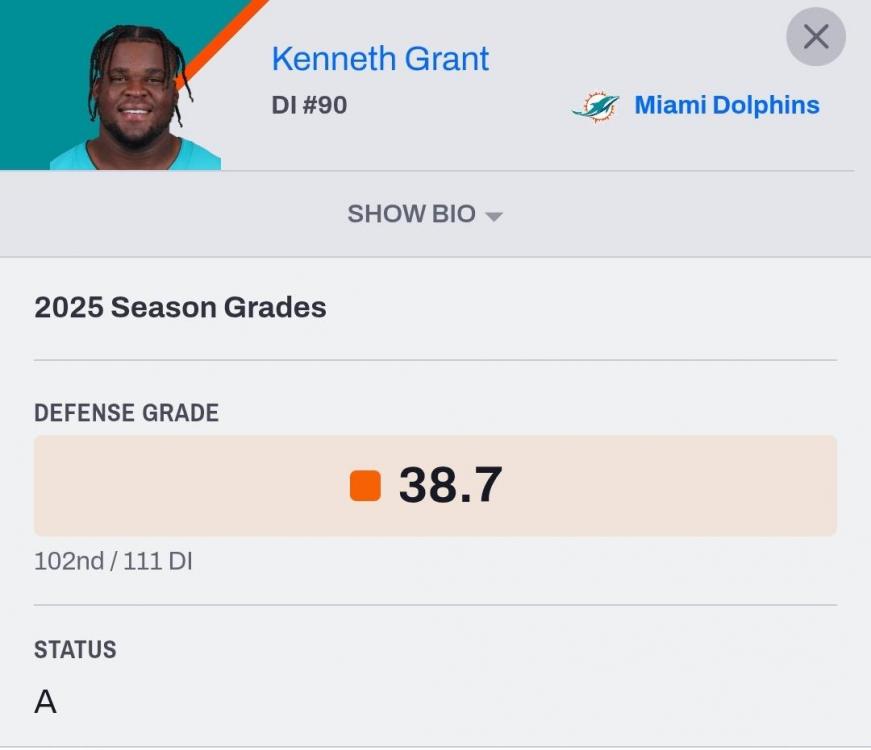Click the divider below the Season Grades heading
Viewport: 871px width, 750px height.
click(435, 360)
